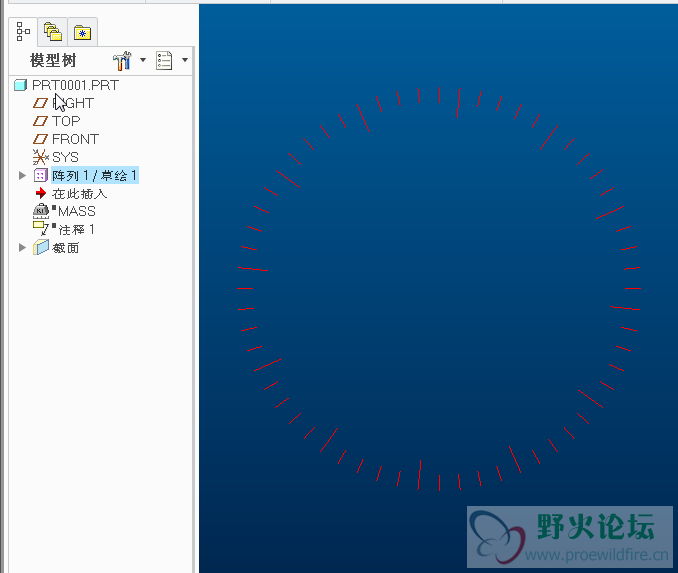Click the RIGHT datum plane icon
This screenshot has height=573, width=678.
(40, 103)
